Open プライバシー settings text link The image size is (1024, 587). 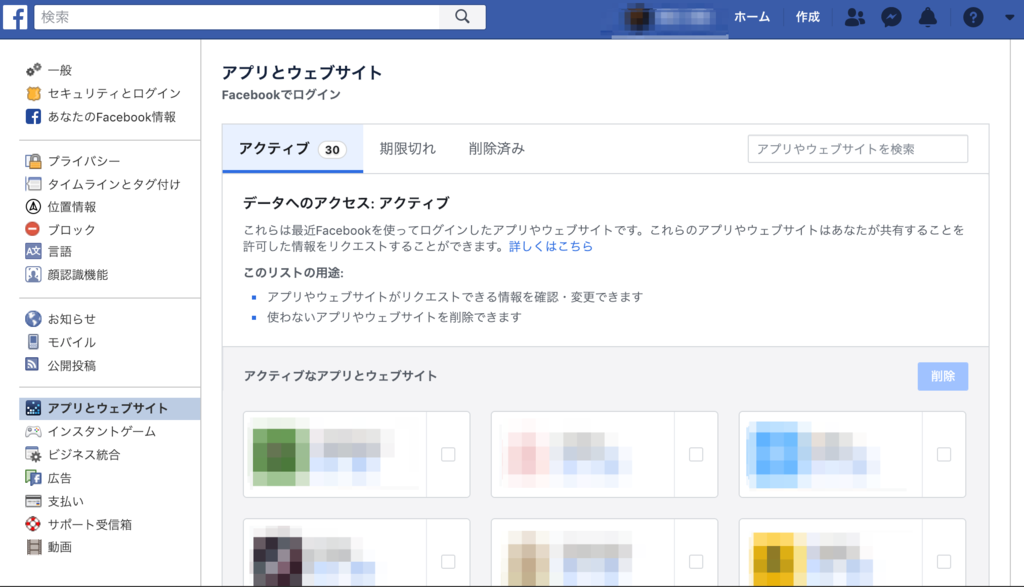(84, 161)
